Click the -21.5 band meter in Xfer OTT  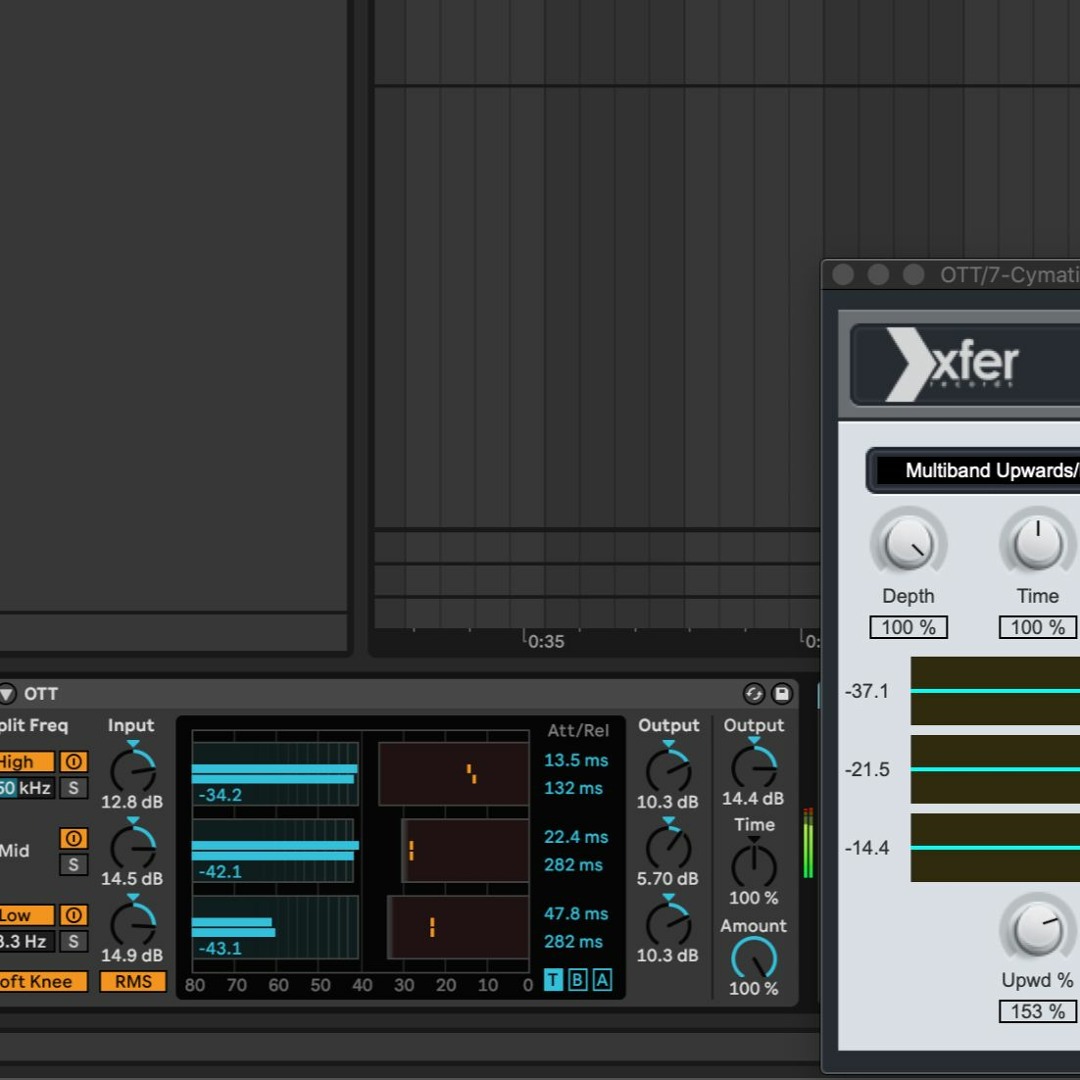coord(995,769)
